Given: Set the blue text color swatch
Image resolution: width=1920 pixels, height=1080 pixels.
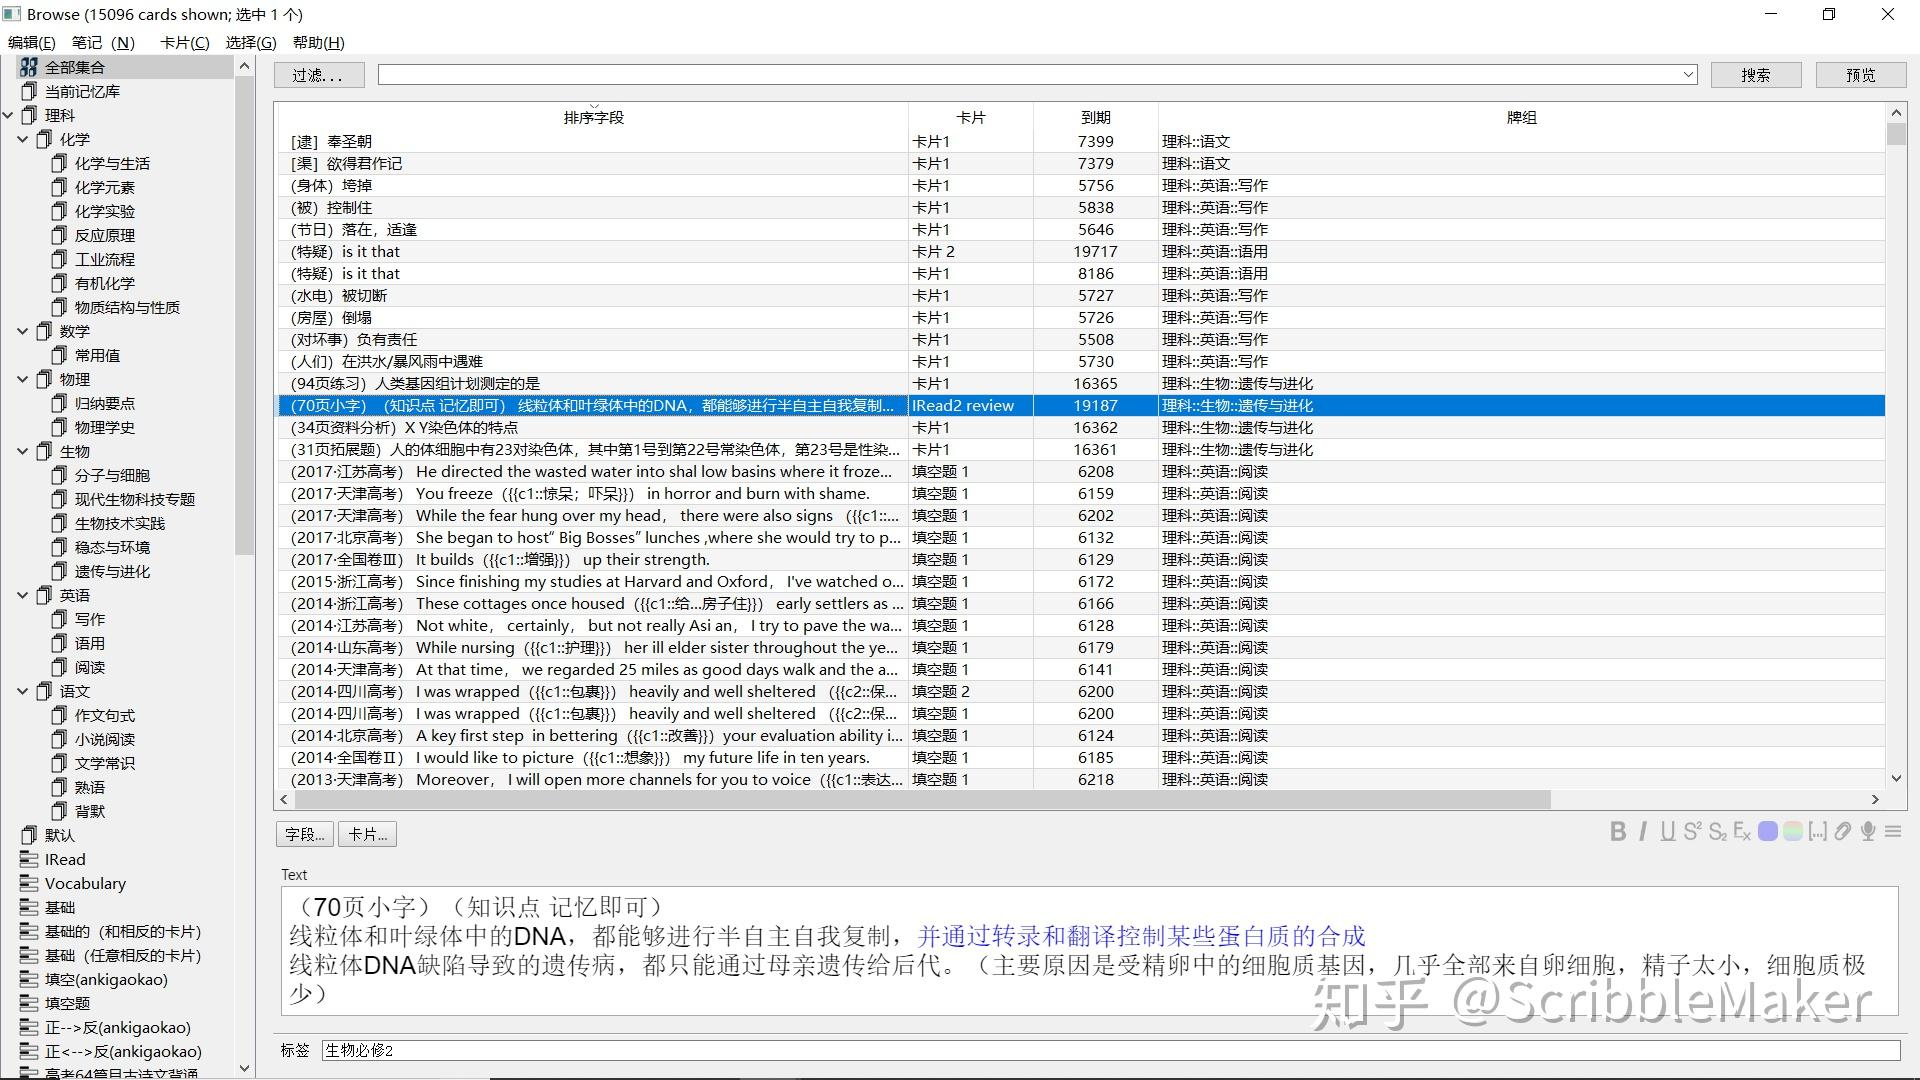Looking at the screenshot, I should pyautogui.click(x=1768, y=832).
